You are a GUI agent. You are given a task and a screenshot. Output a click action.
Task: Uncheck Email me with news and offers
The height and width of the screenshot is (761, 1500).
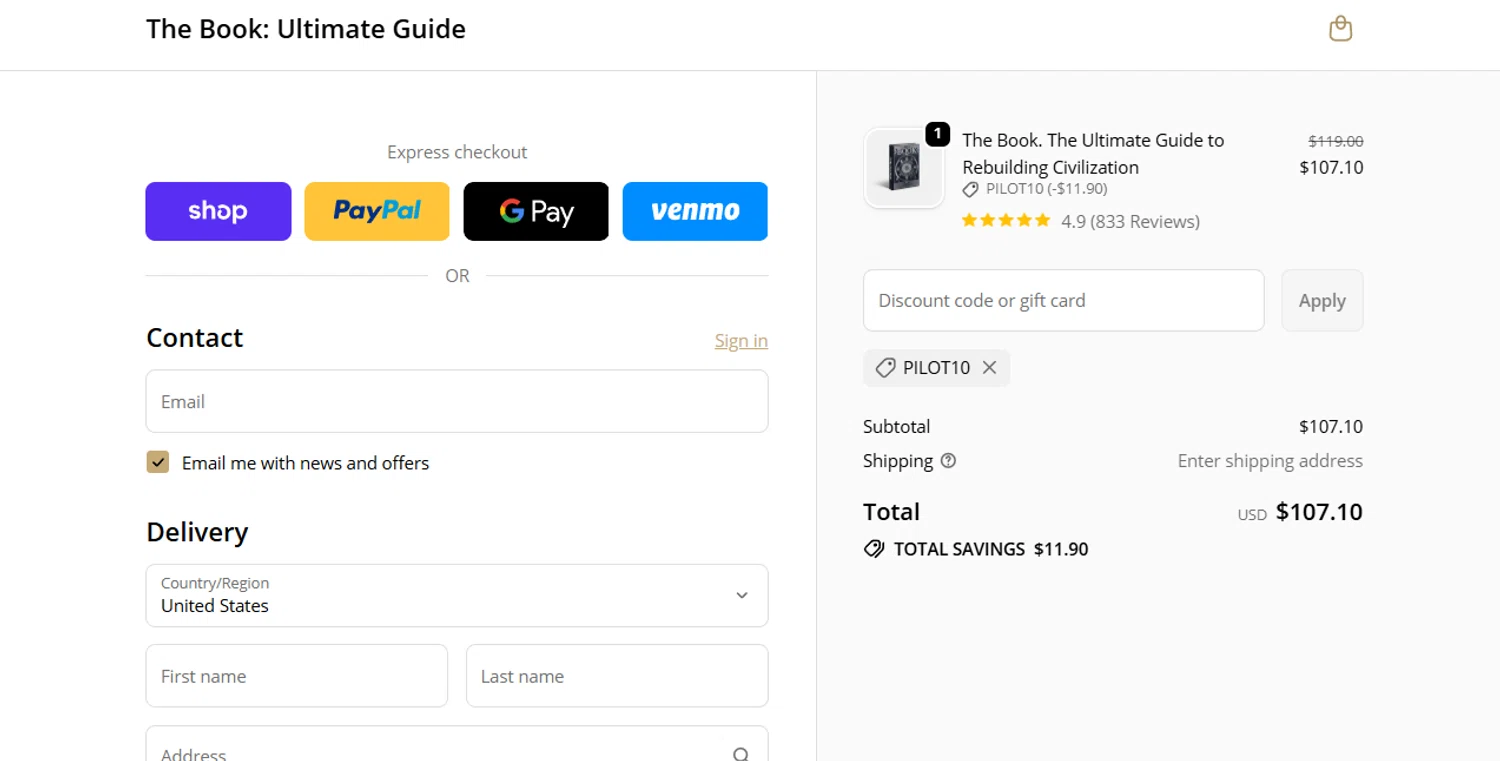coord(158,462)
